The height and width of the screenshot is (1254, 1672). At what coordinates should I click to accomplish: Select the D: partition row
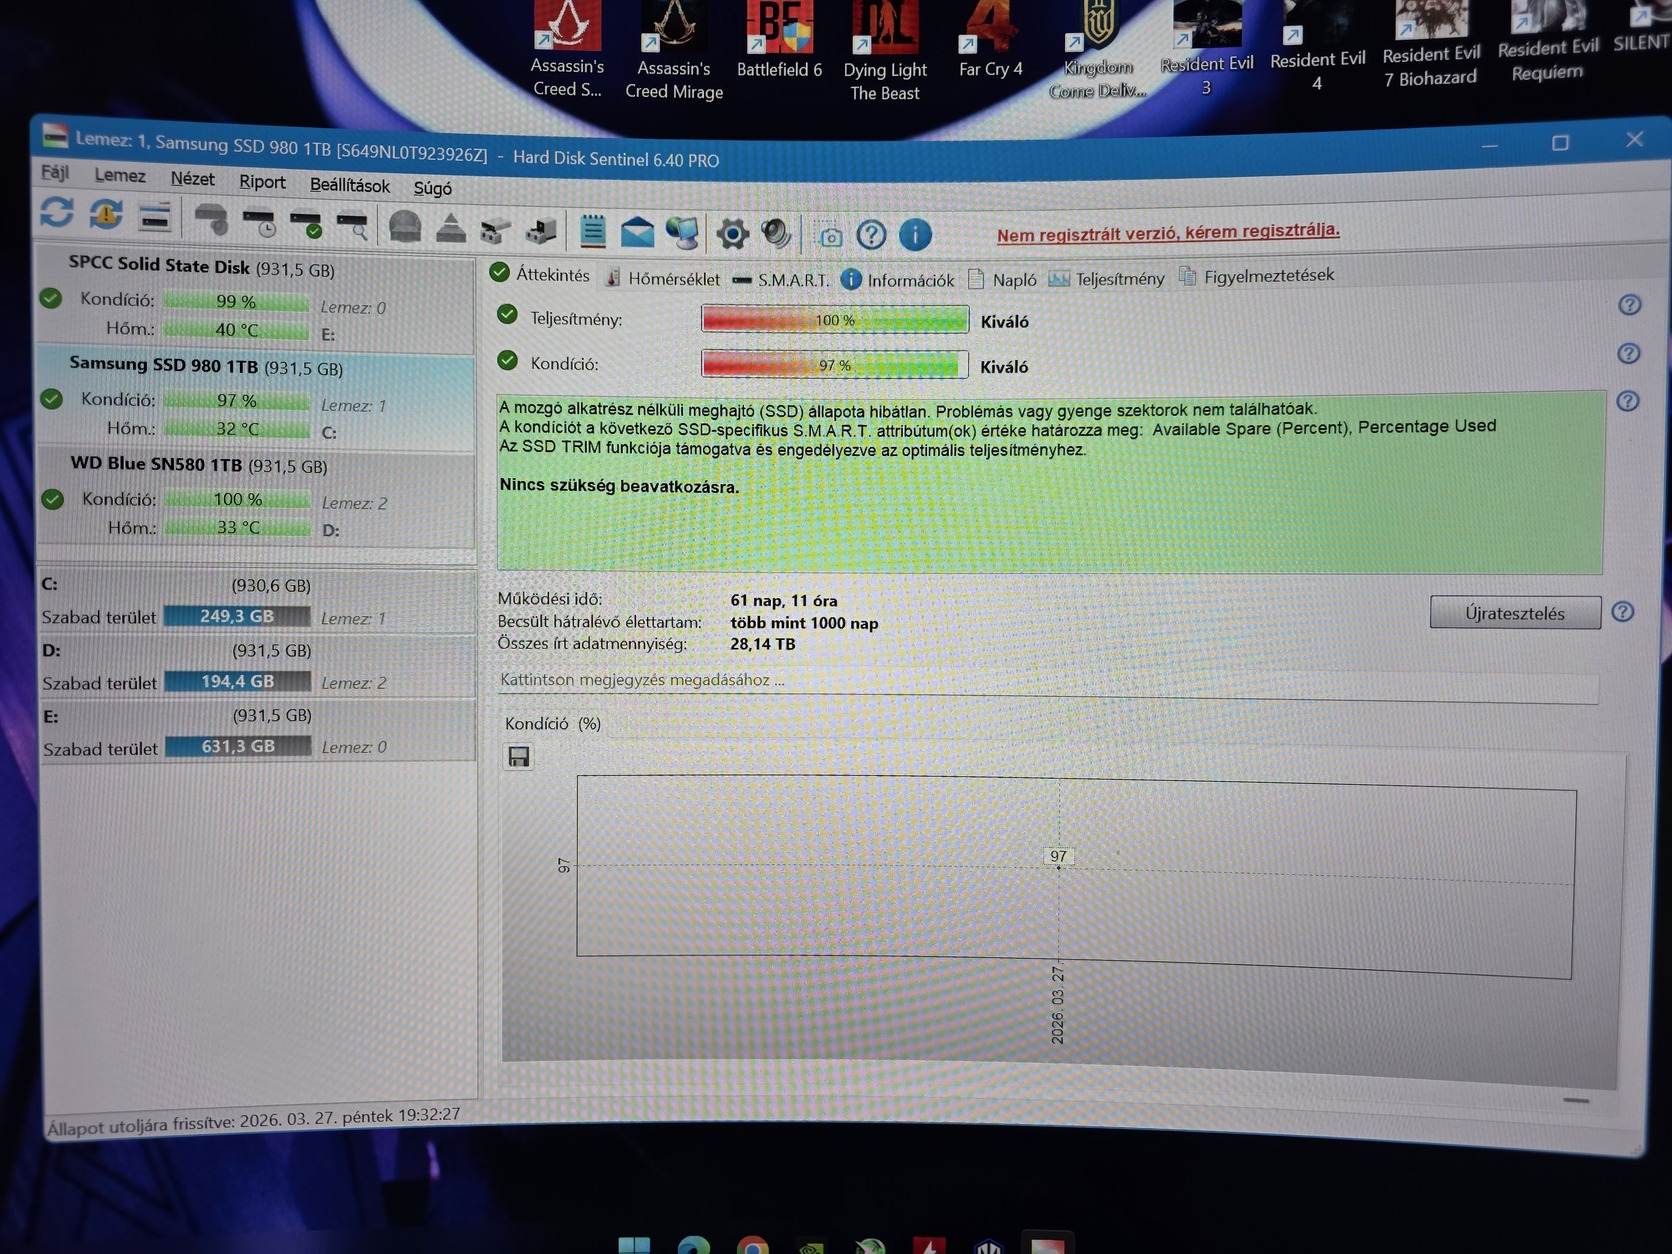click(x=258, y=667)
